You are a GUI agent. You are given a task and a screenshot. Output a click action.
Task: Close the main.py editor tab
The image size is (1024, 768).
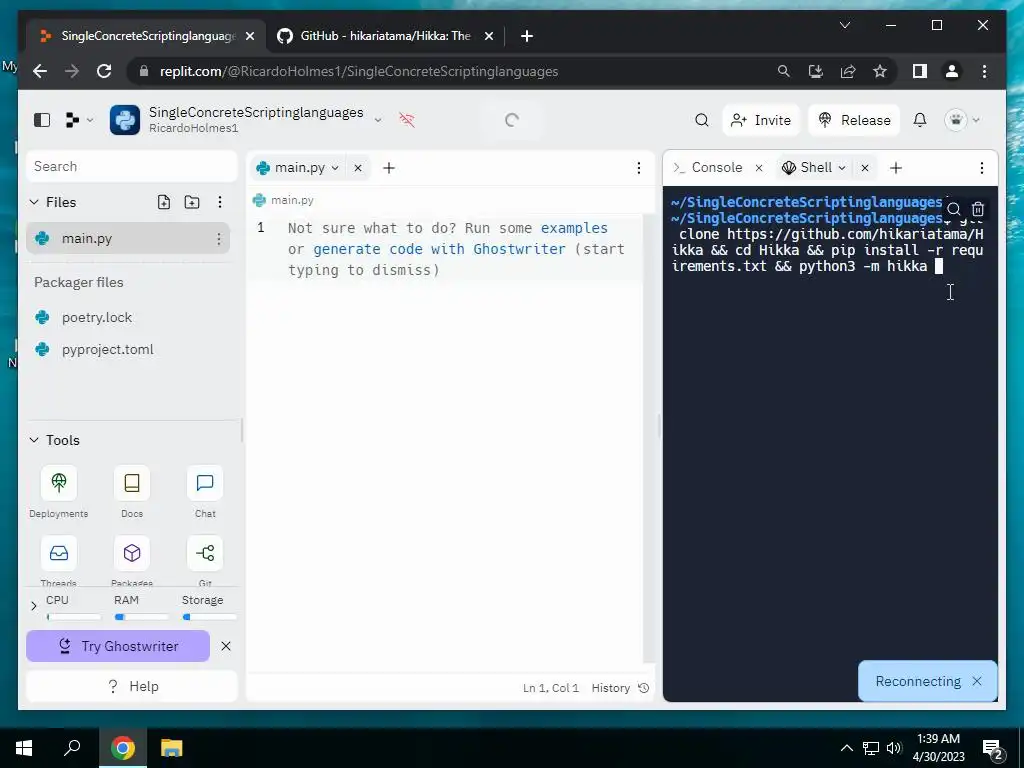pos(358,168)
